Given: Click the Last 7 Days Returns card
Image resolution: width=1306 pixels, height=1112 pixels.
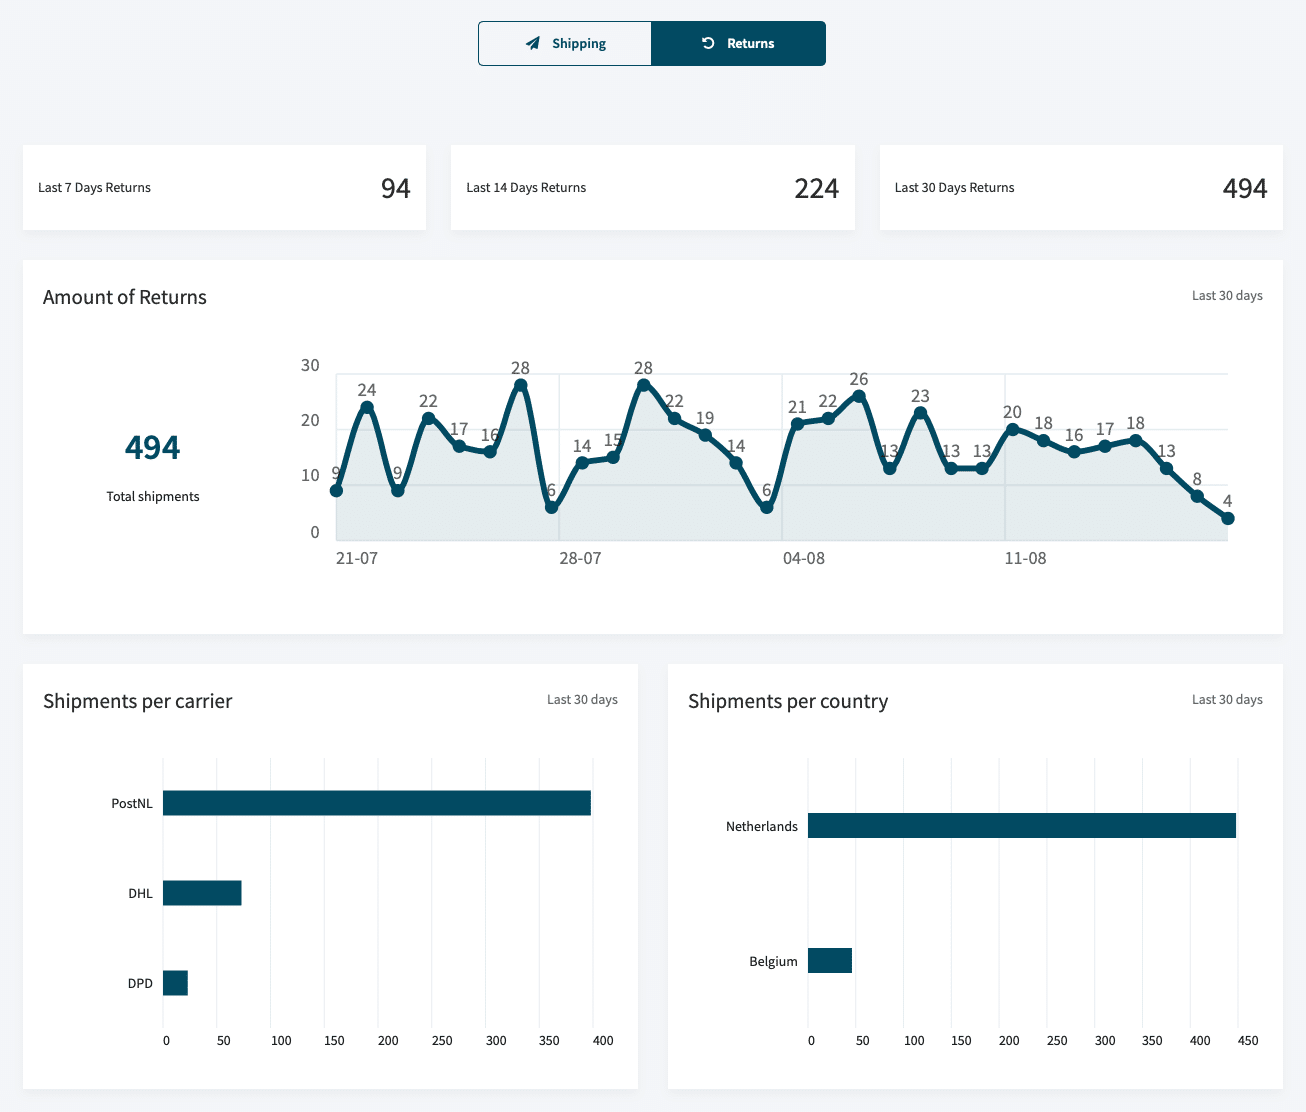Looking at the screenshot, I should click(x=224, y=187).
